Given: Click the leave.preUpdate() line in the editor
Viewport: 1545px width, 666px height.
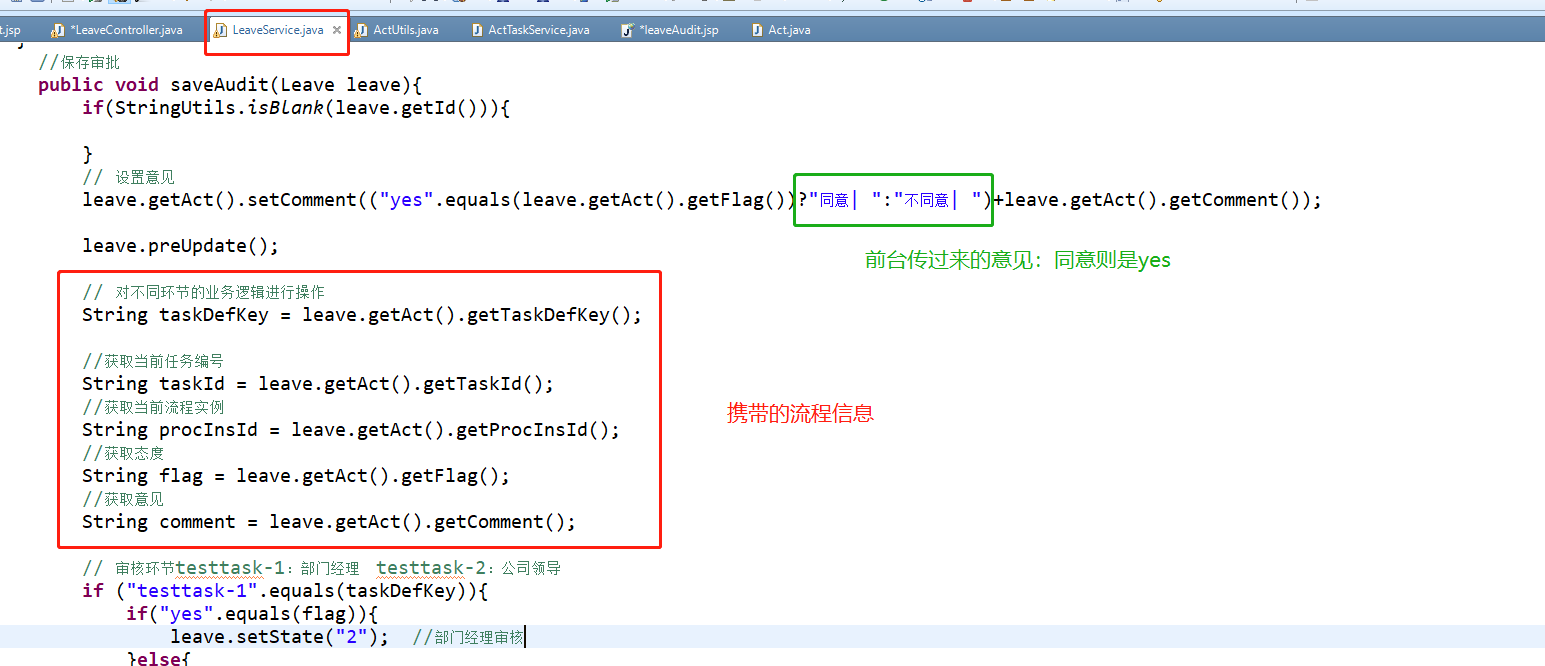Looking at the screenshot, I should click(180, 245).
